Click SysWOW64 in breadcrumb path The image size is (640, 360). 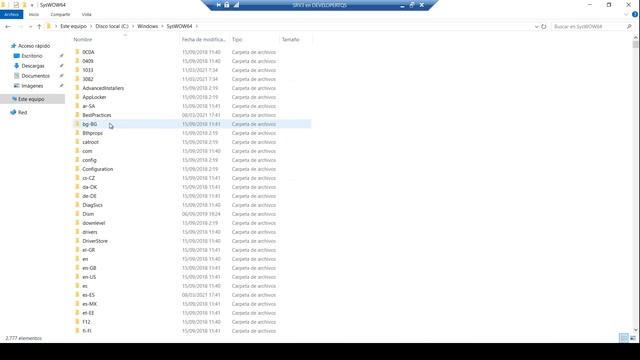click(179, 26)
